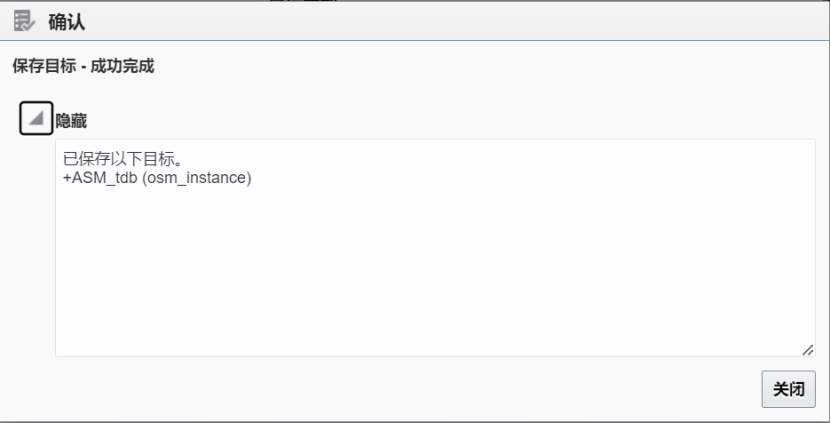
Task: Click the 保存目标 words in the heading
Action: (45, 66)
